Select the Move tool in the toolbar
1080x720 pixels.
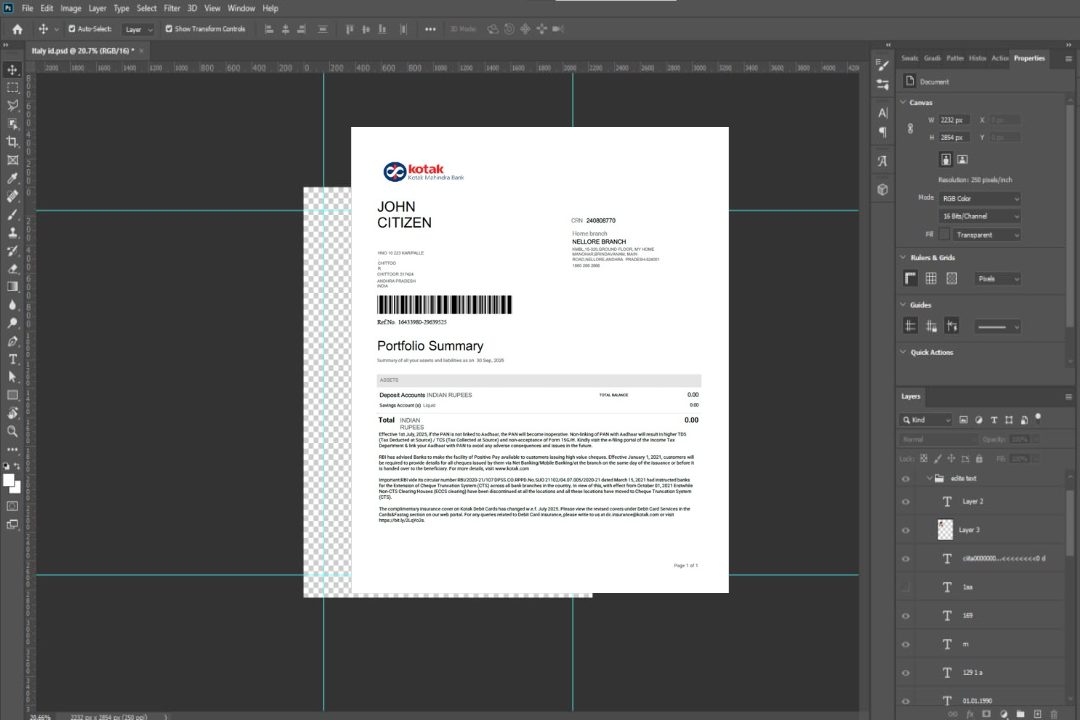click(12, 70)
